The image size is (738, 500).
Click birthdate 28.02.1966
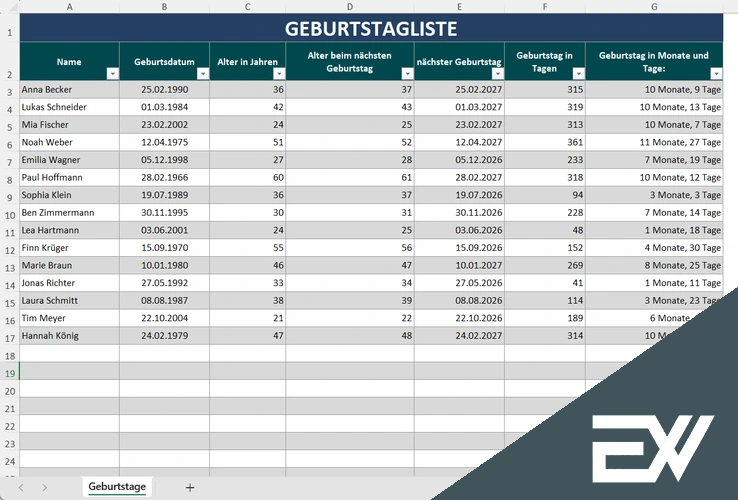(164, 177)
